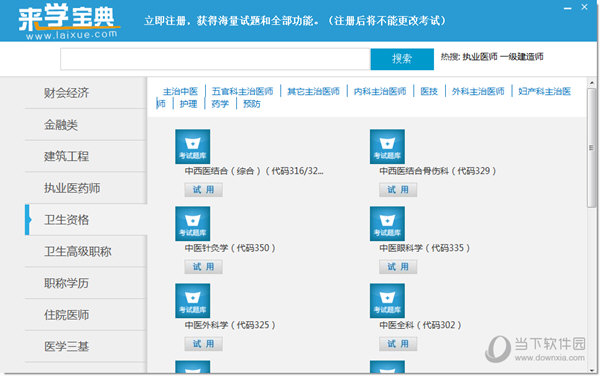600x376 pixels.
Task: Open the 中西医结合（综合）exam bank icon
Action: [x=192, y=146]
